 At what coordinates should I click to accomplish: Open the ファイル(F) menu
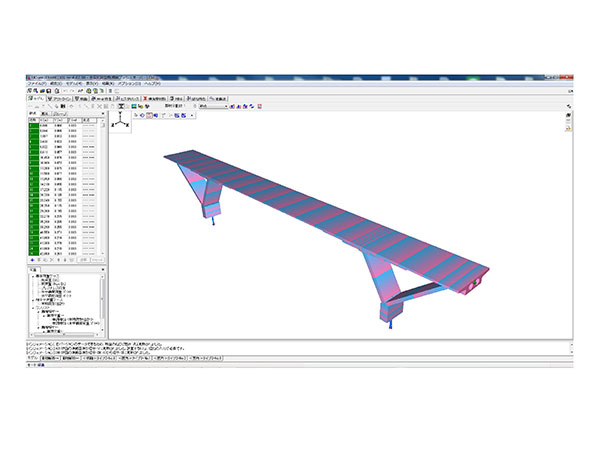click(37, 82)
